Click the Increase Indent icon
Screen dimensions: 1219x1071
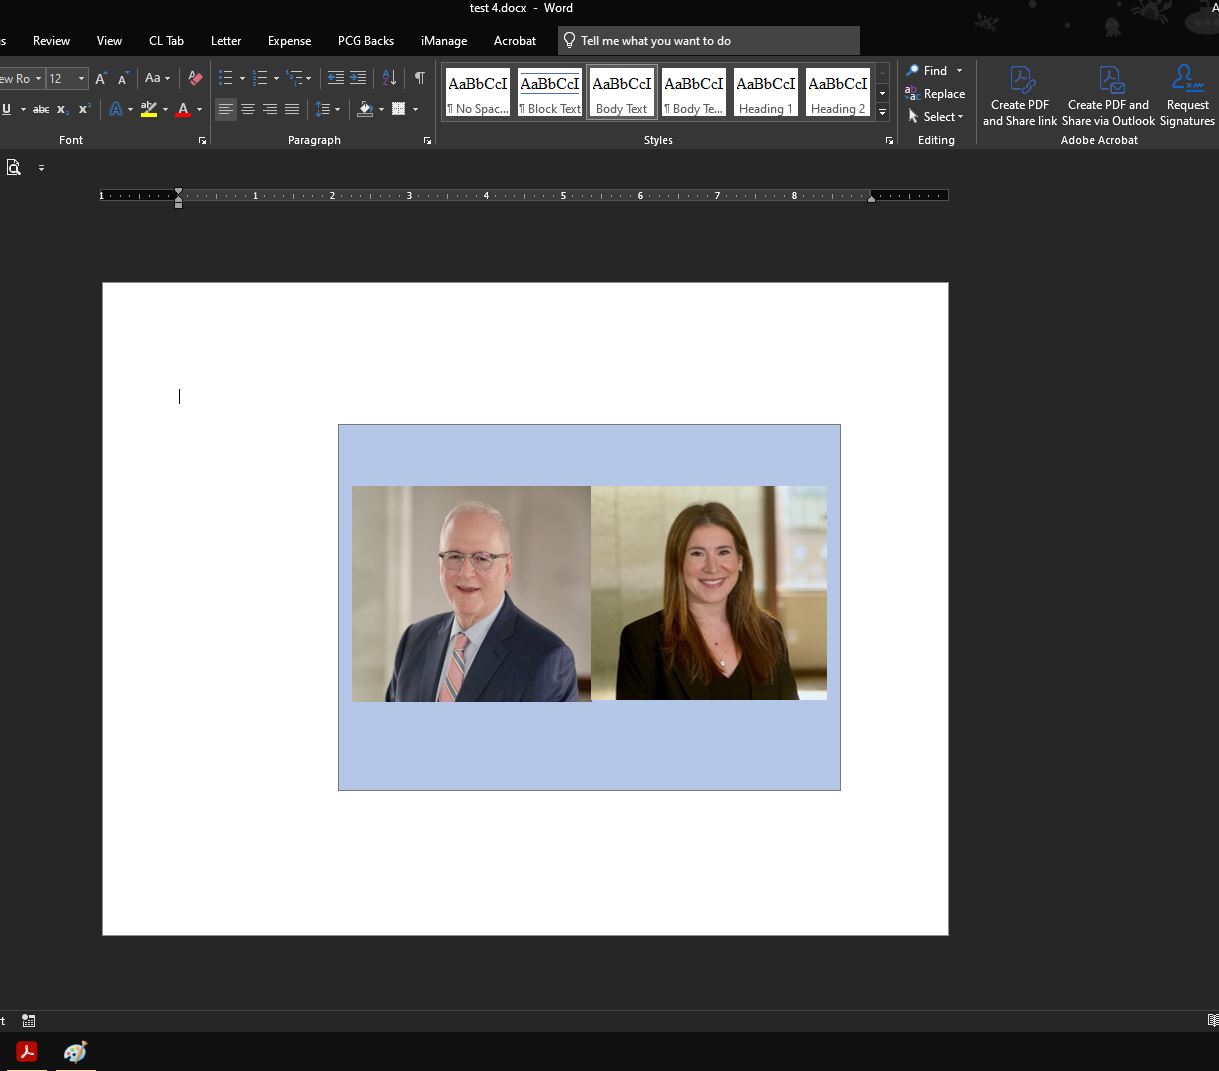[x=358, y=78]
